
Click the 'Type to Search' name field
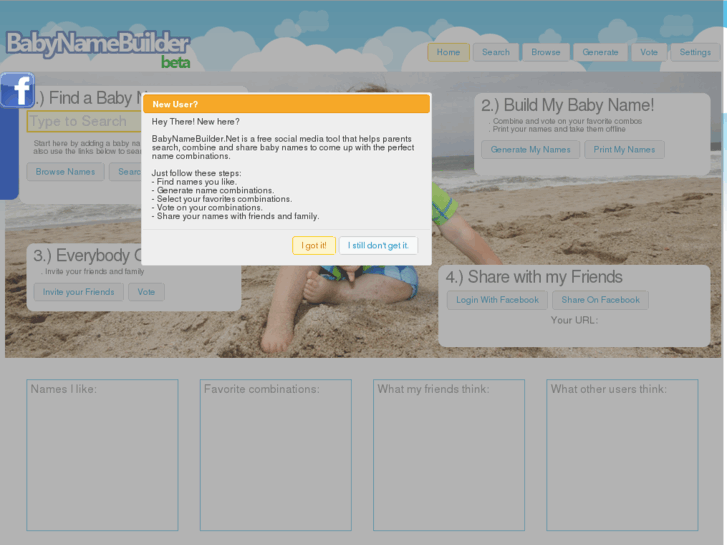[84, 121]
